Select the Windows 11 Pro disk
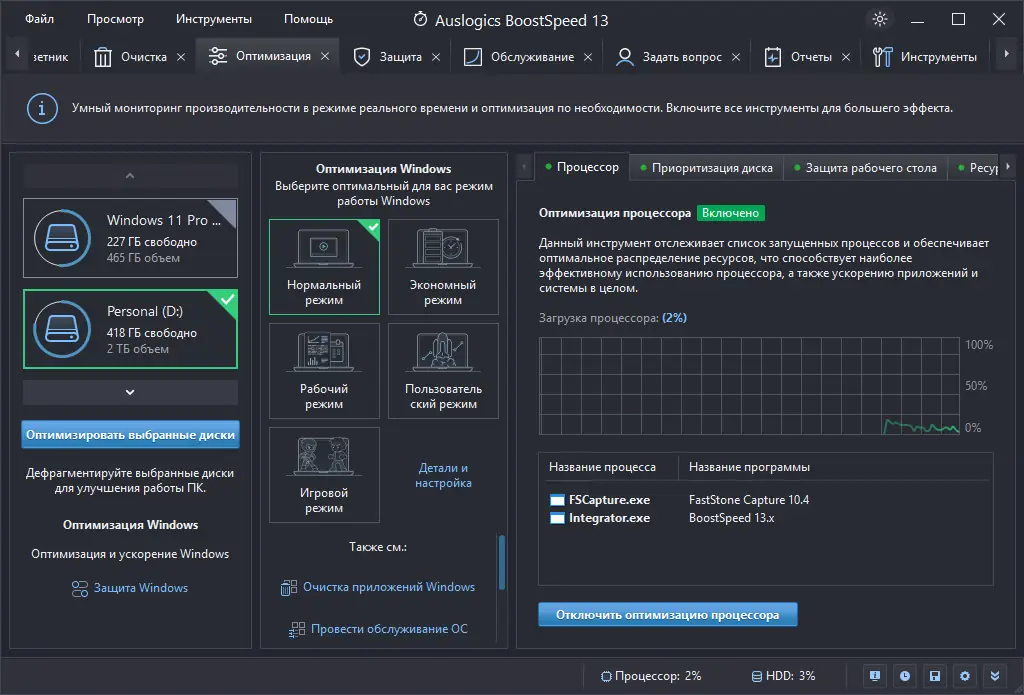The width and height of the screenshot is (1024, 695). tap(131, 238)
